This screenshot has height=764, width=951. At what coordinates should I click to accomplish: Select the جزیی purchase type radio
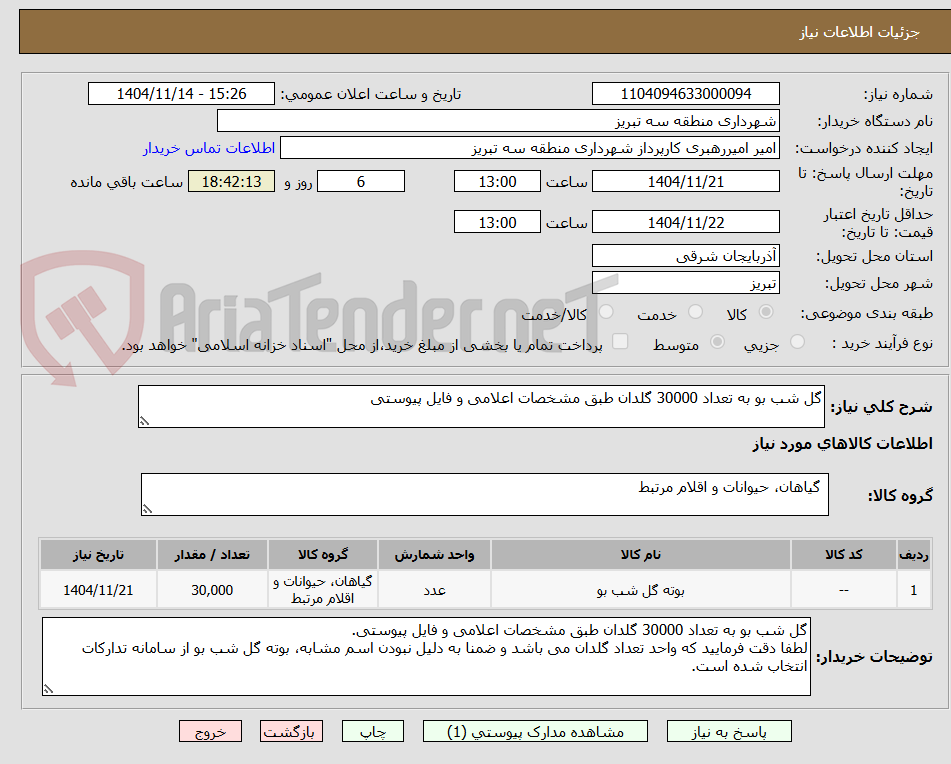click(798, 342)
